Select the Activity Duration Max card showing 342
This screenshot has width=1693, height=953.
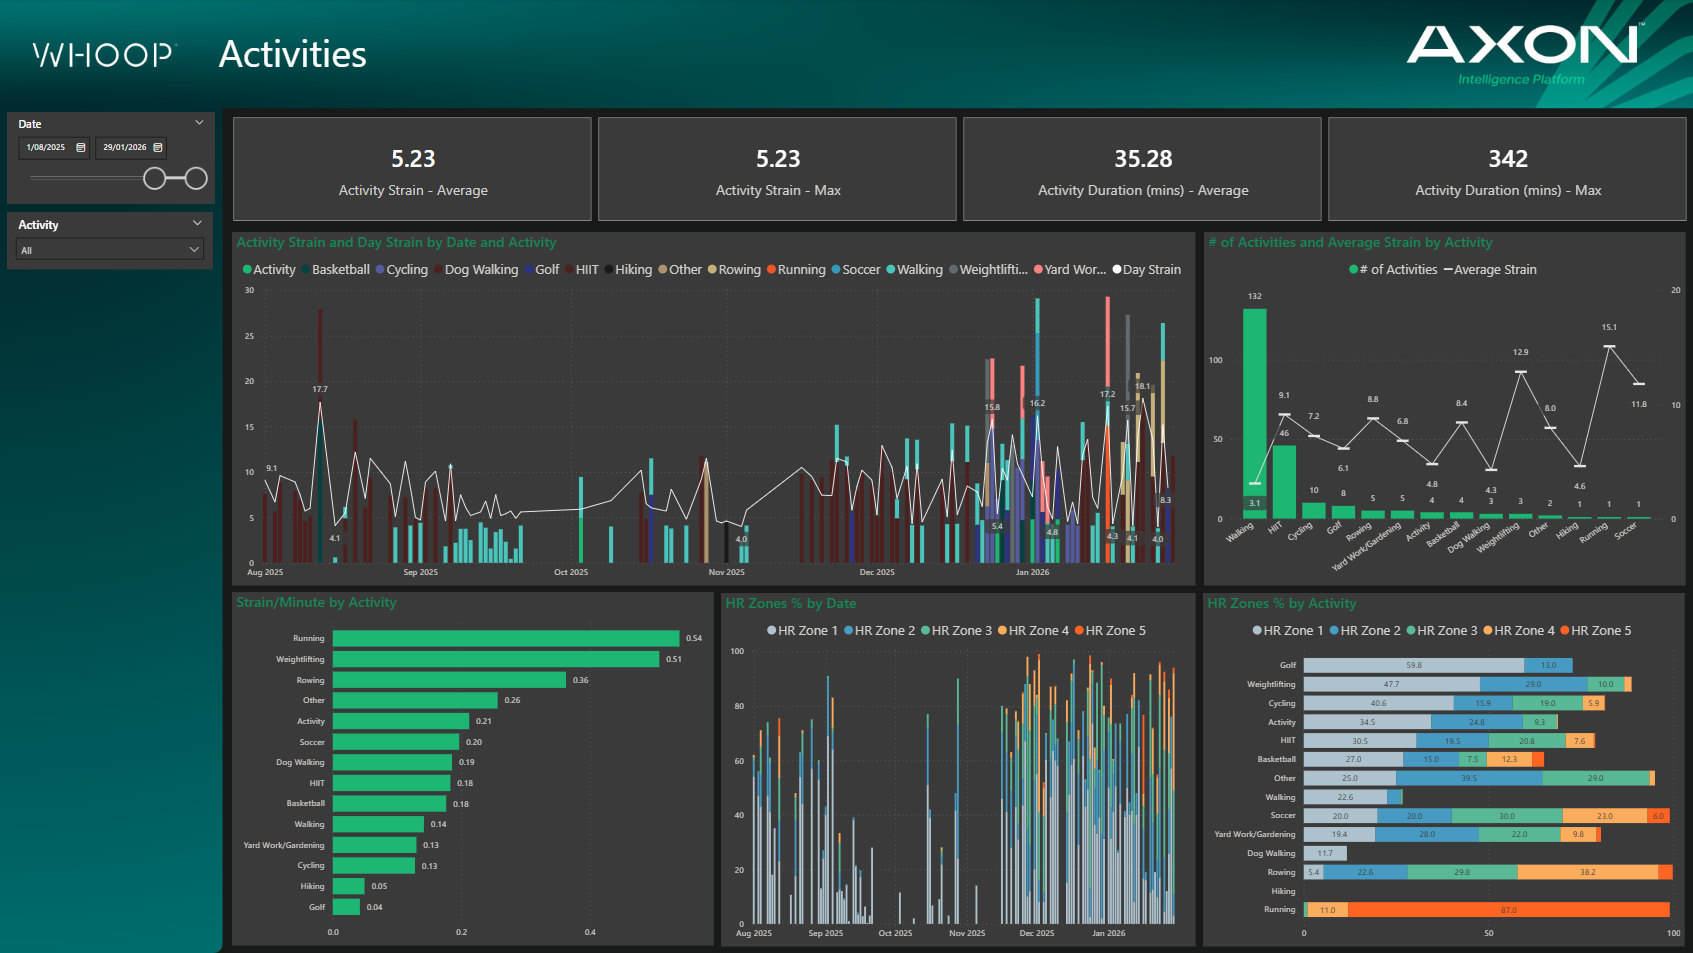(x=1506, y=169)
